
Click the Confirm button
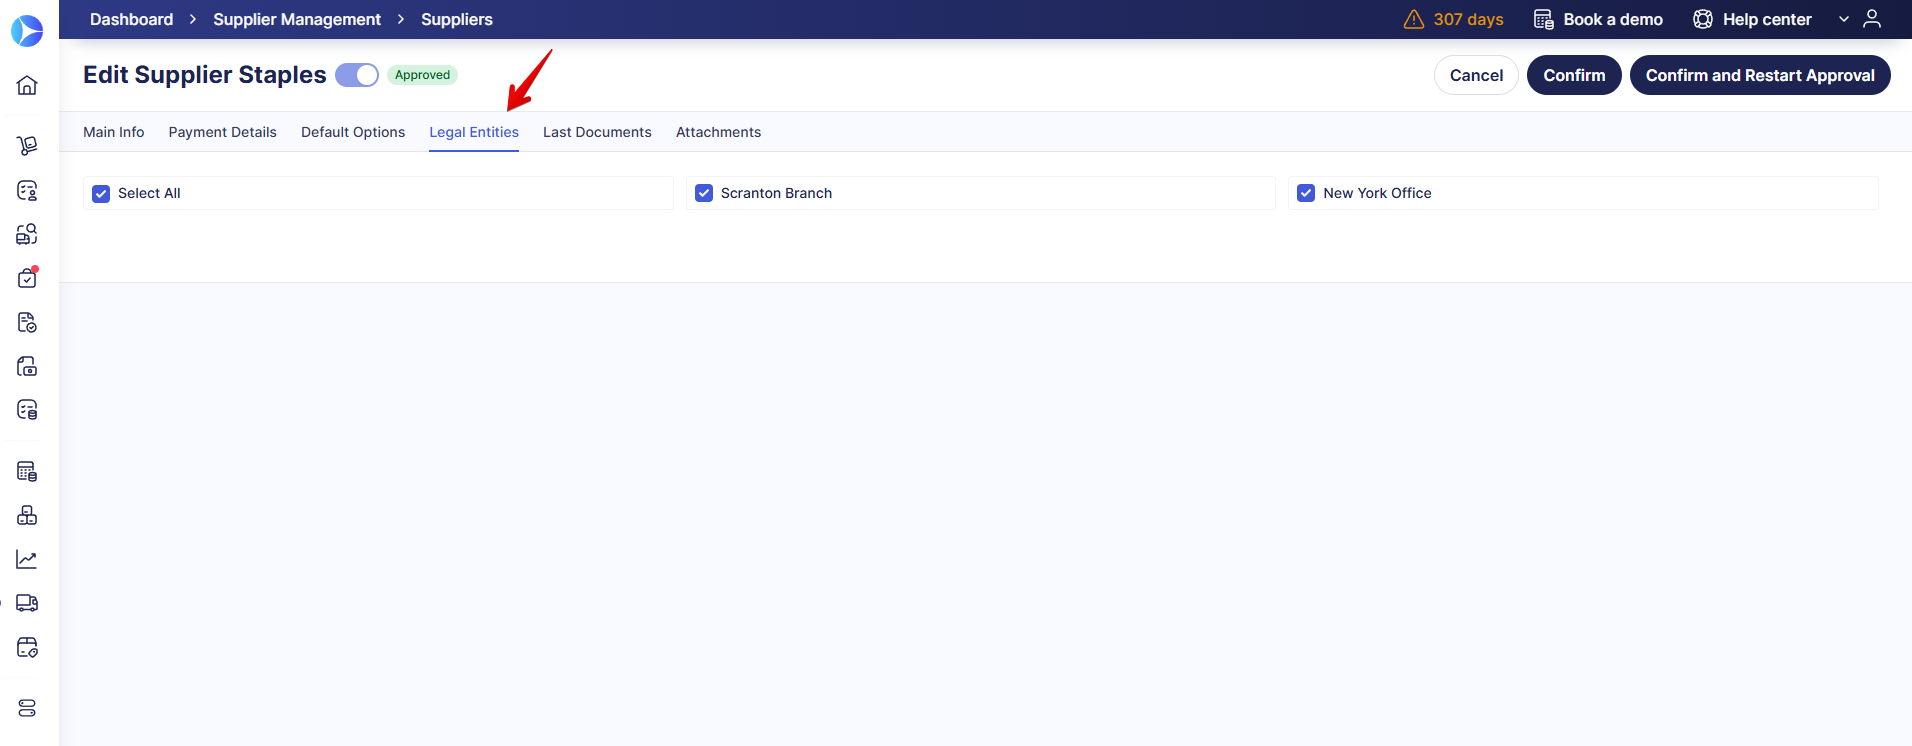coord(1574,75)
